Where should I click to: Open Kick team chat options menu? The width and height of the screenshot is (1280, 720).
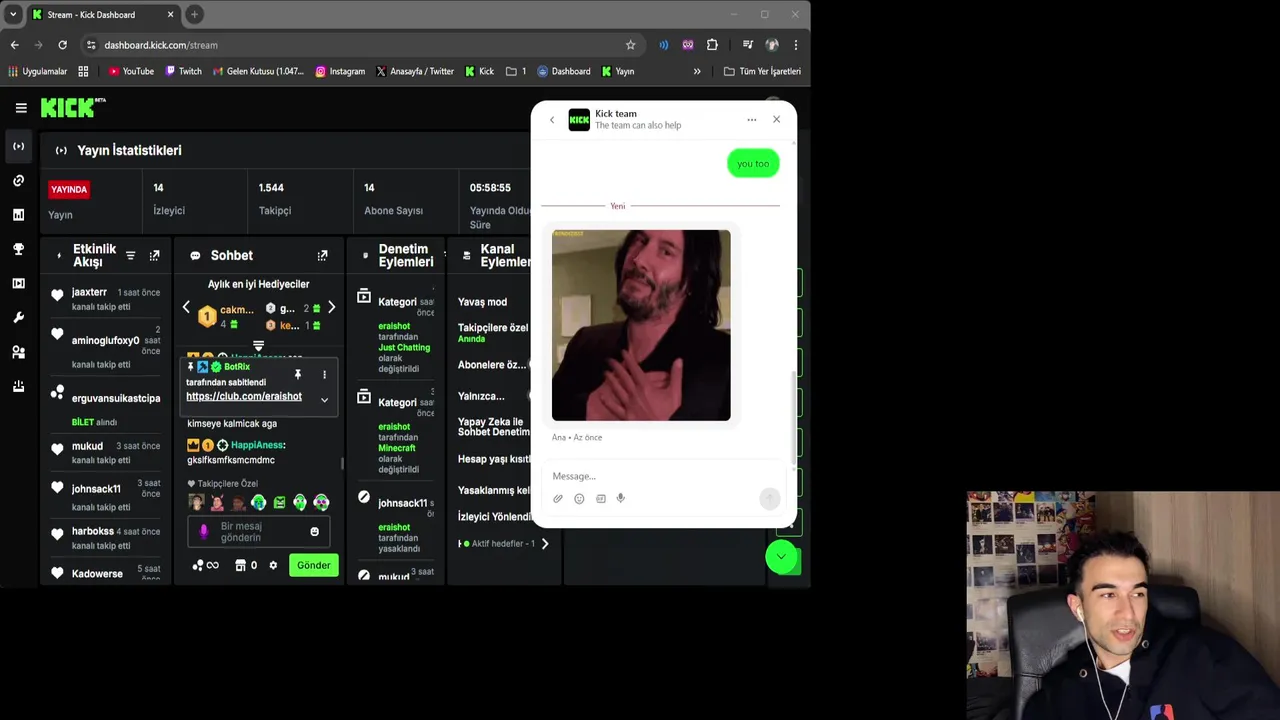pos(751,120)
